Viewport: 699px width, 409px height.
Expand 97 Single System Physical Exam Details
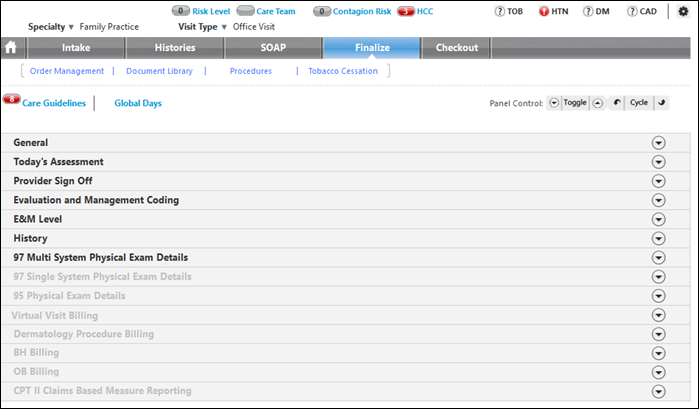(658, 277)
